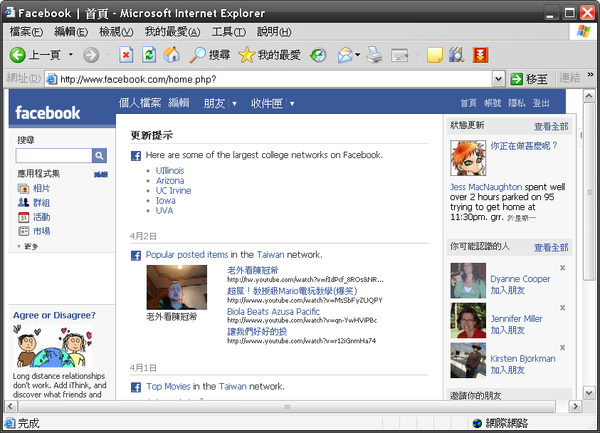Dismiss Kirsten Bjorkman suggestion with X

coord(562,348)
